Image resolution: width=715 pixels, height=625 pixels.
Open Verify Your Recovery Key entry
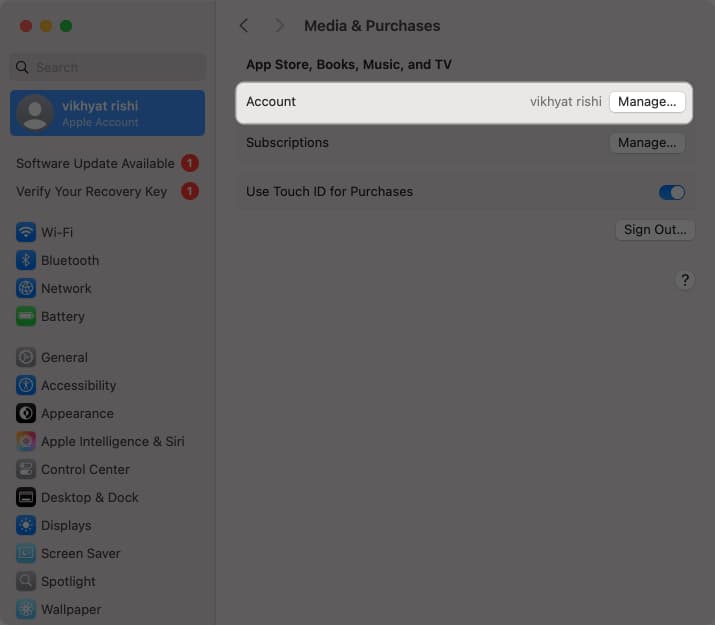tap(92, 191)
